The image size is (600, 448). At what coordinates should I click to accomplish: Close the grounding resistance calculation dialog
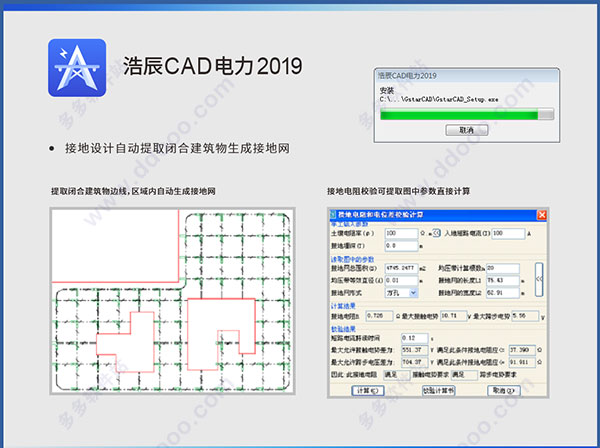point(542,215)
